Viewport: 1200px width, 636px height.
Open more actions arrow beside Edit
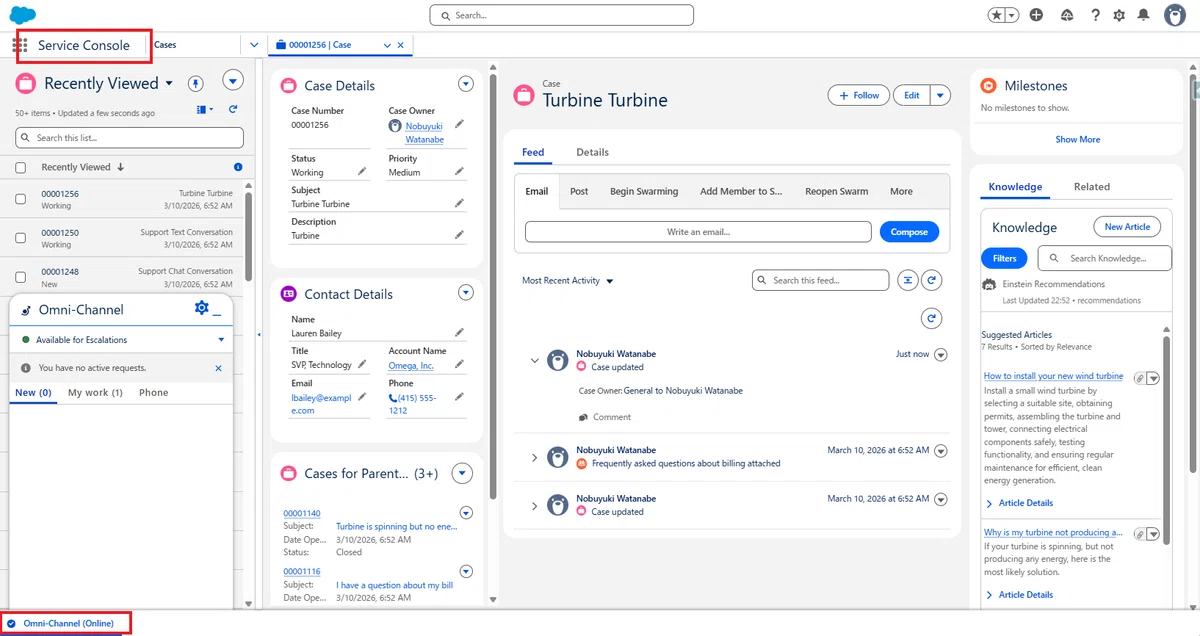940,95
